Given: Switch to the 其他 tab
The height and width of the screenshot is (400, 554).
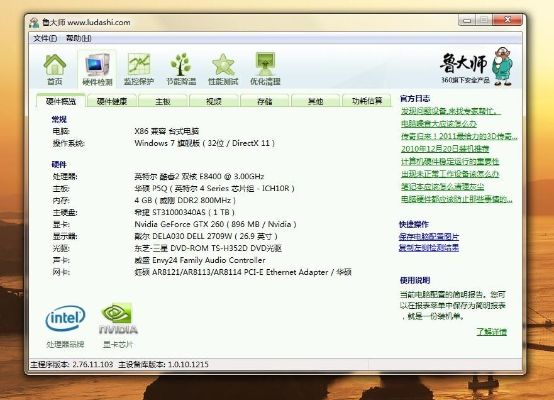Looking at the screenshot, I should coord(316,101).
